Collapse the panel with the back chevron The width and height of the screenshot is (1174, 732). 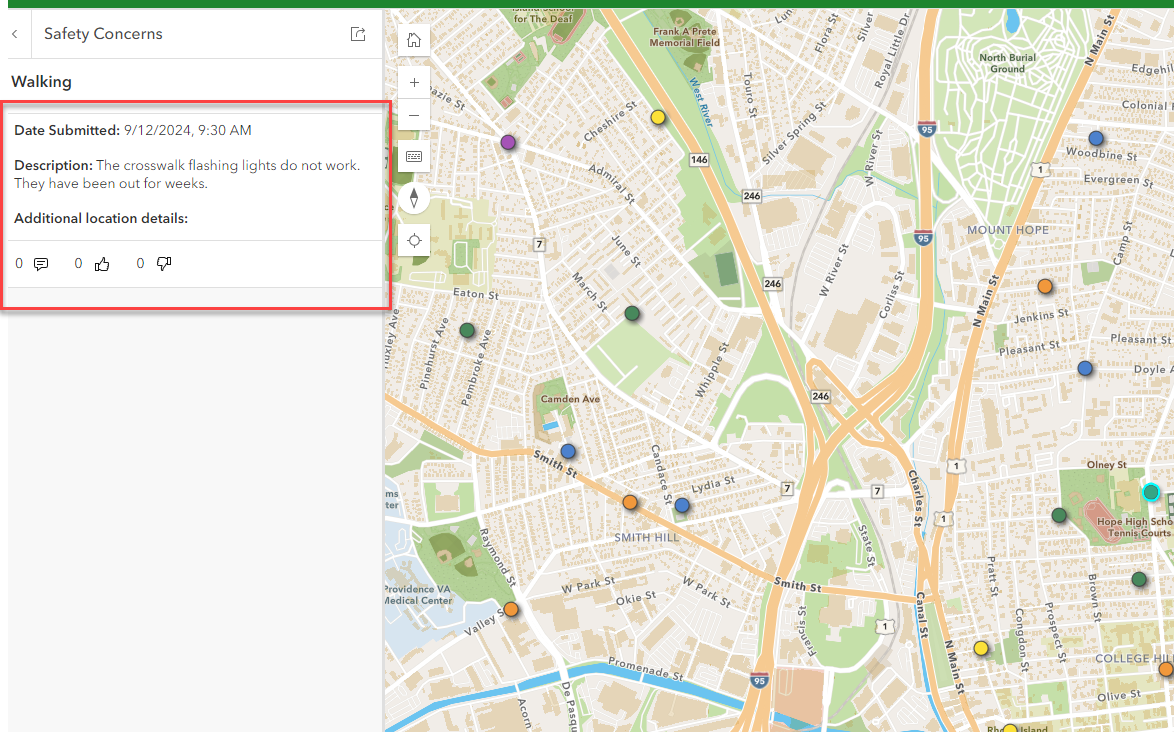click(x=15, y=33)
